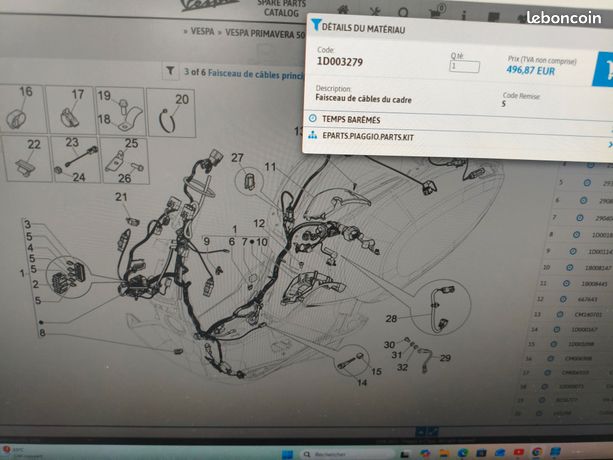613x460 pixels.
Task: Click the VESPA PRIMAVERA 50 breadcrumb link
Action: [265, 34]
